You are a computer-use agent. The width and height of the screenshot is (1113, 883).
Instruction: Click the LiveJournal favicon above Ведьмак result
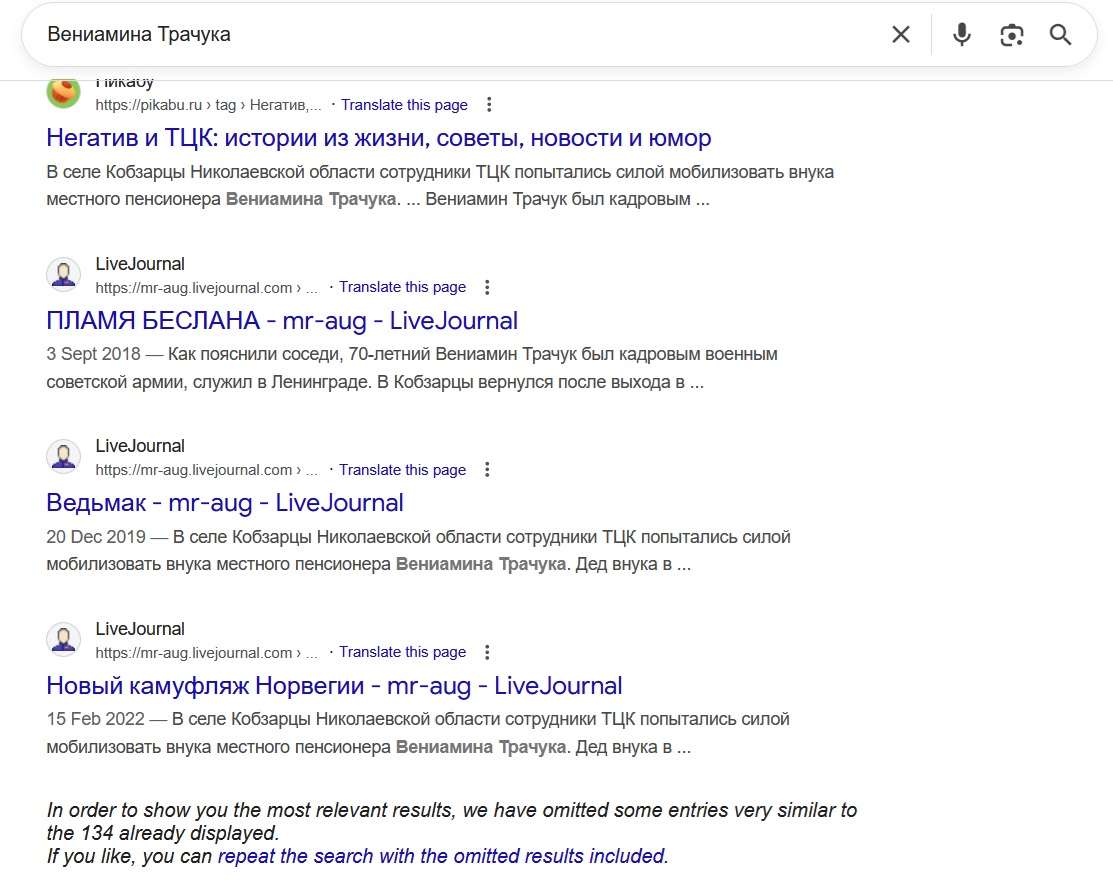64,457
